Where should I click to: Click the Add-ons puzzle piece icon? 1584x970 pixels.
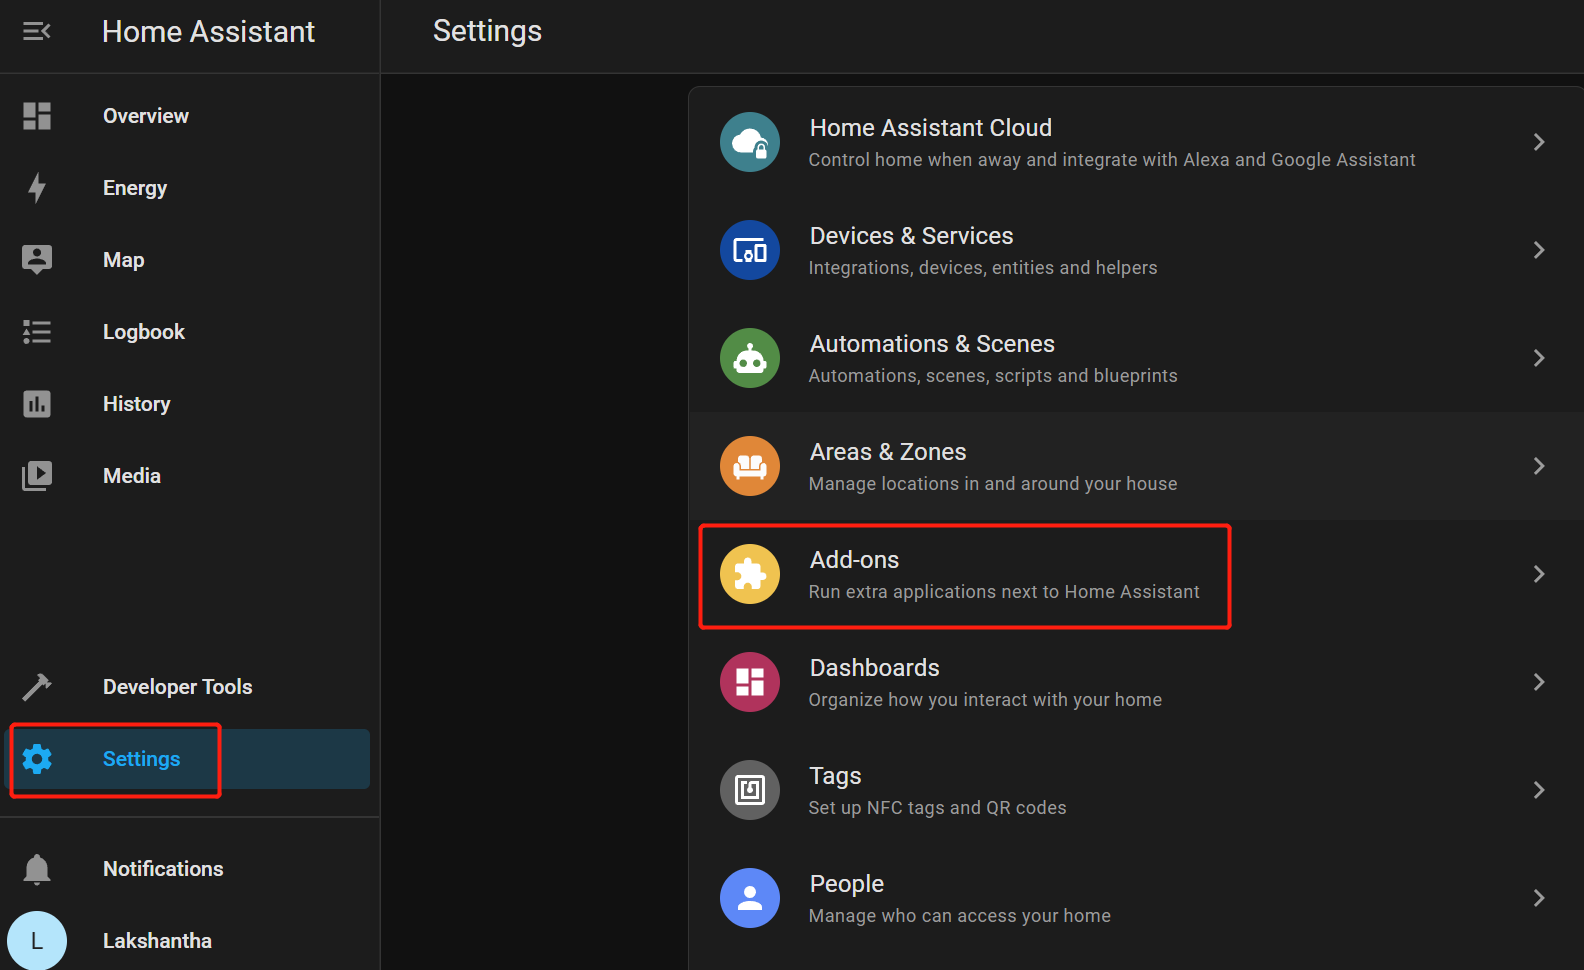750,574
